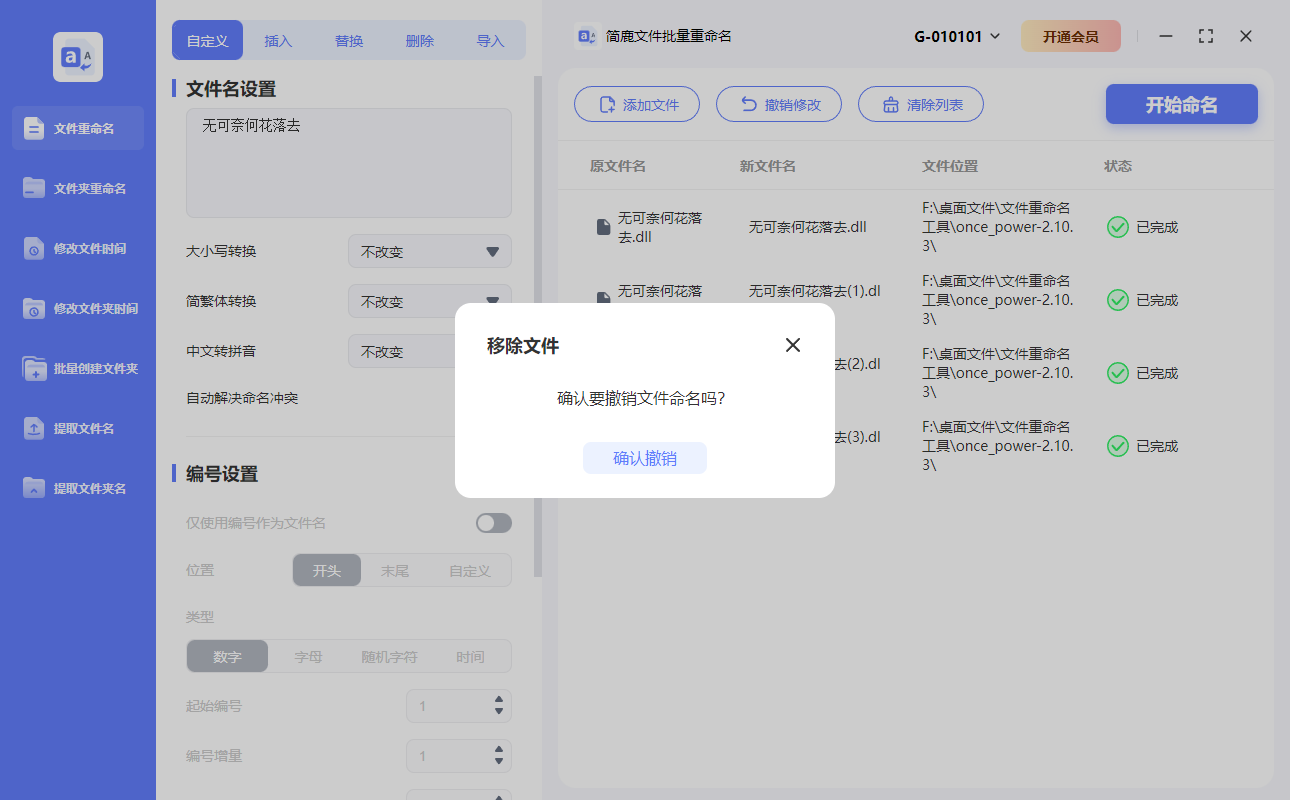Enable 仅使用编号作为文件名 toggle
Image resolution: width=1290 pixels, height=800 pixels.
[x=493, y=522]
